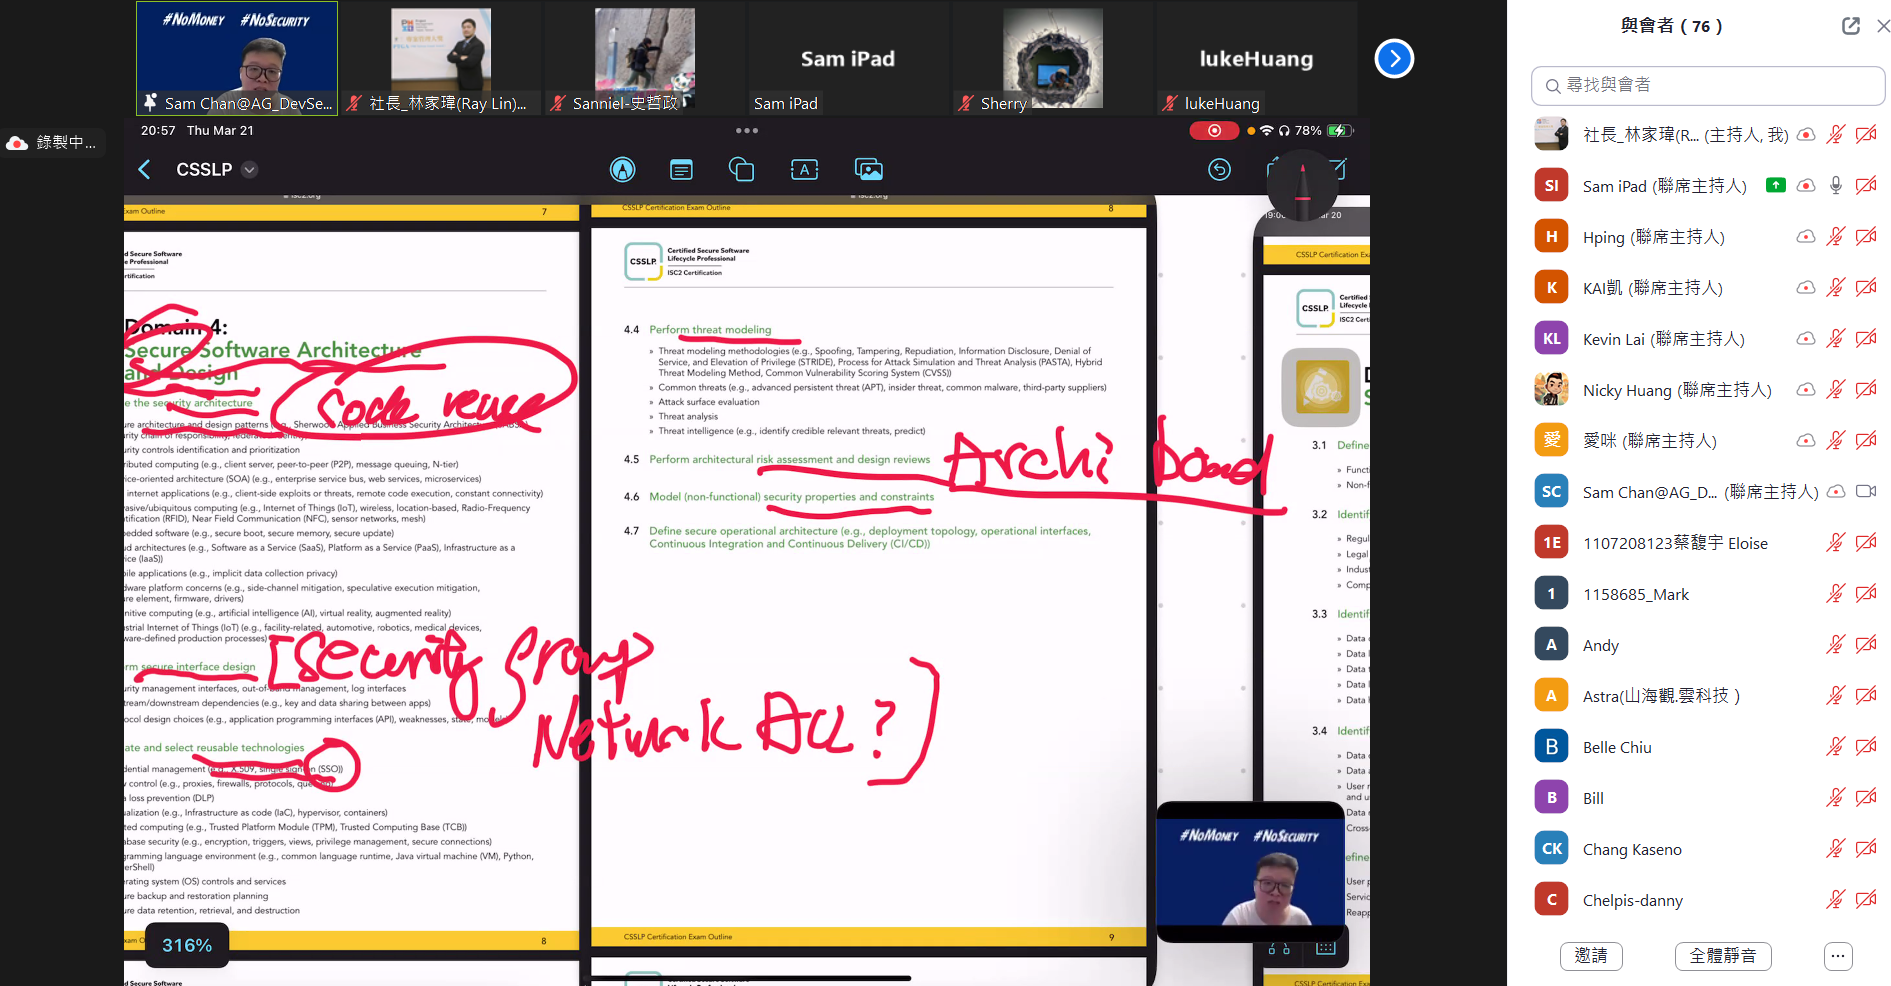This screenshot has width=1891, height=986.
Task: Select the text box tool
Action: point(804,170)
